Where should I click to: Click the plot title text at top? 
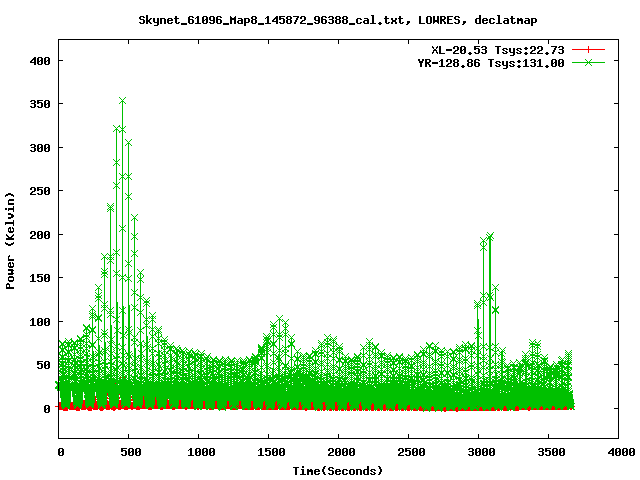coord(319,19)
